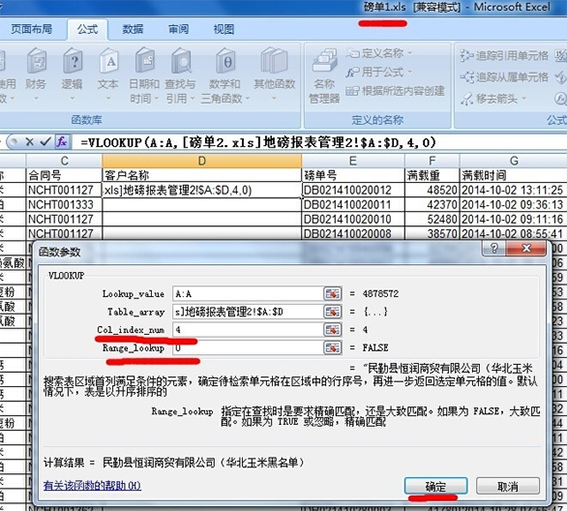Click weight cell 52480
The image size is (567, 511).
click(432, 219)
